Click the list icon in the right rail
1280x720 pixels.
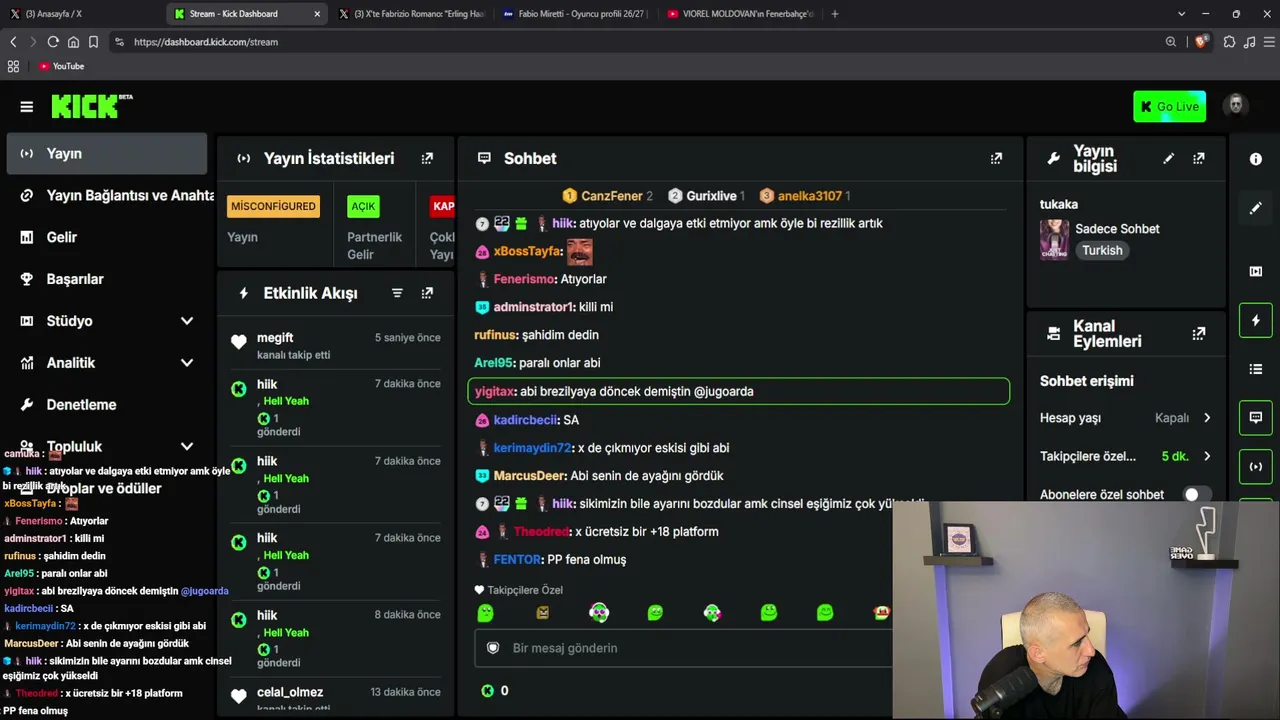pos(1256,369)
